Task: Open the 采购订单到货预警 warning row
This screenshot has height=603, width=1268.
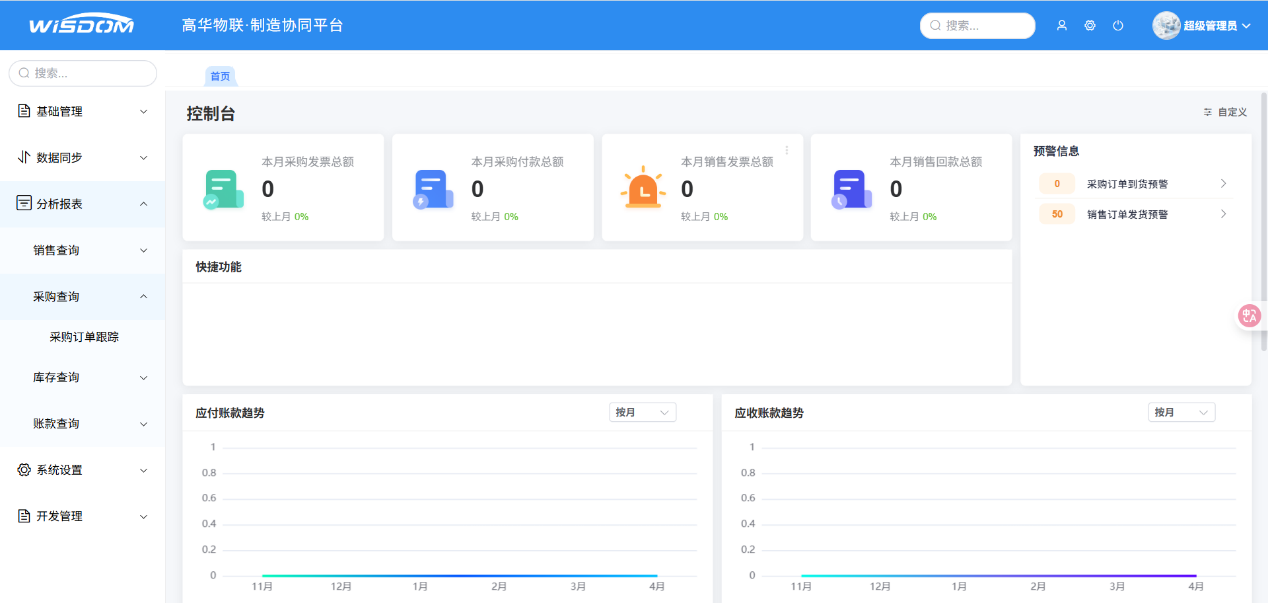Action: click(1136, 184)
